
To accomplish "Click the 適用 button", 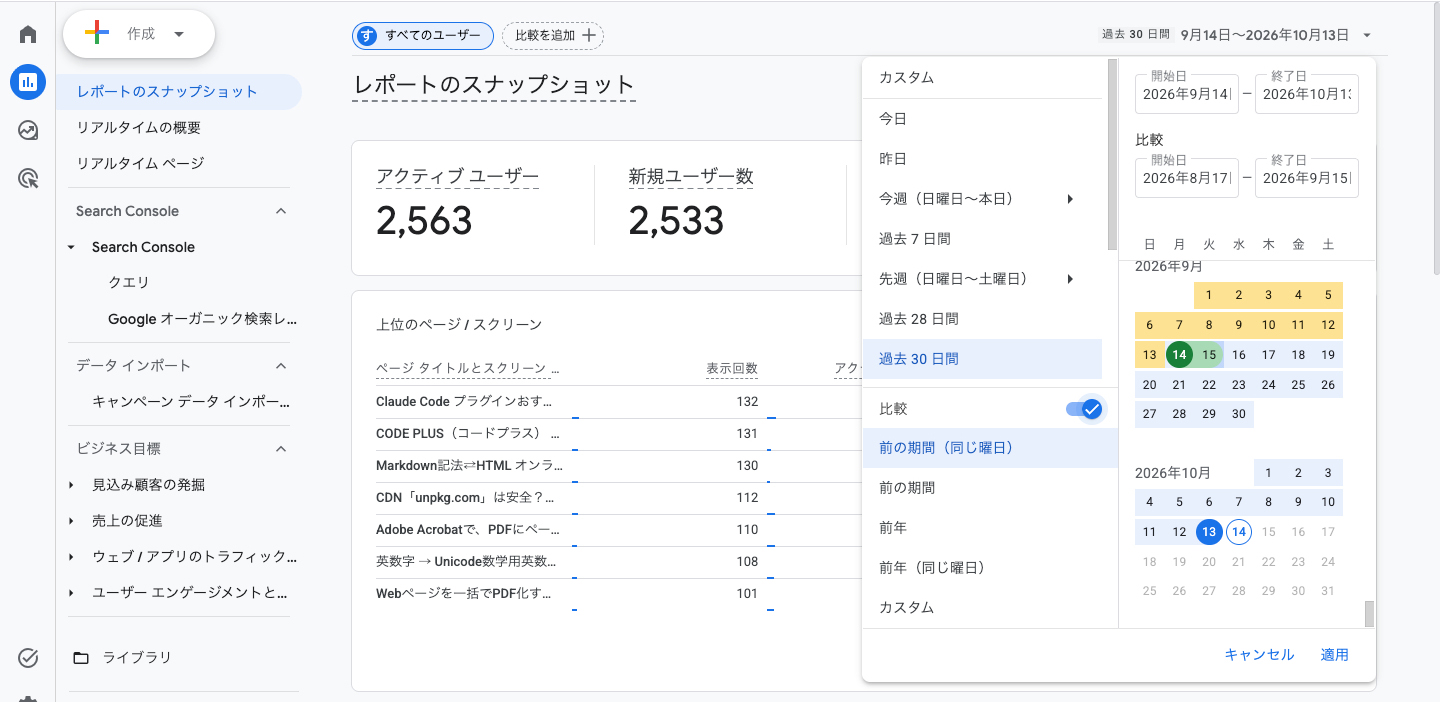I will [1334, 655].
